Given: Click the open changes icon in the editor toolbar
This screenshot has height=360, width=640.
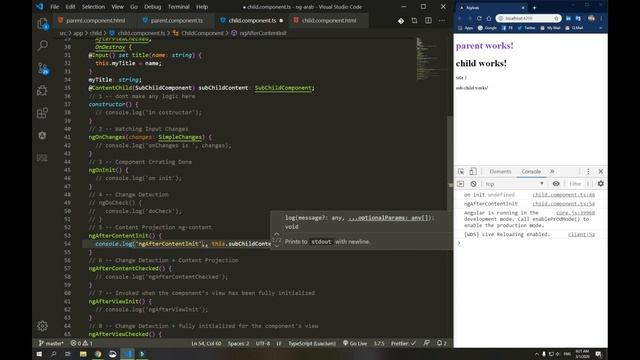Looking at the screenshot, I should tap(414, 20).
